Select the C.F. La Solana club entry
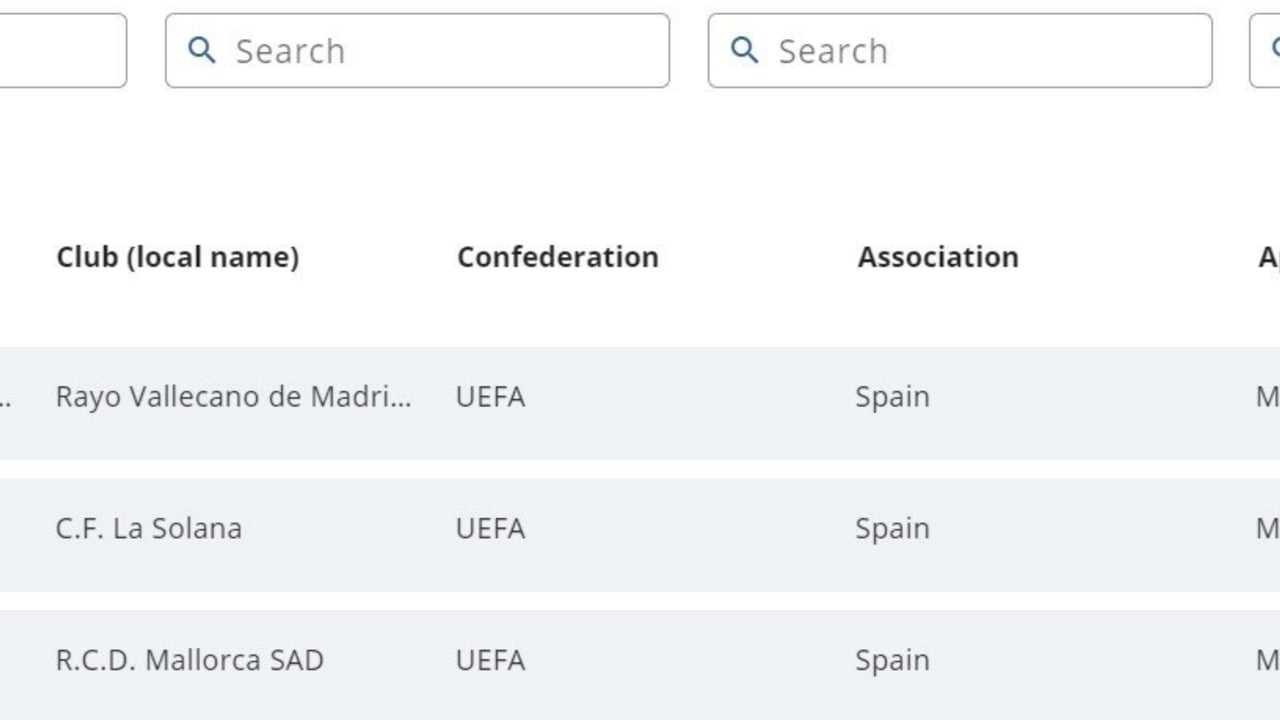 (x=149, y=528)
